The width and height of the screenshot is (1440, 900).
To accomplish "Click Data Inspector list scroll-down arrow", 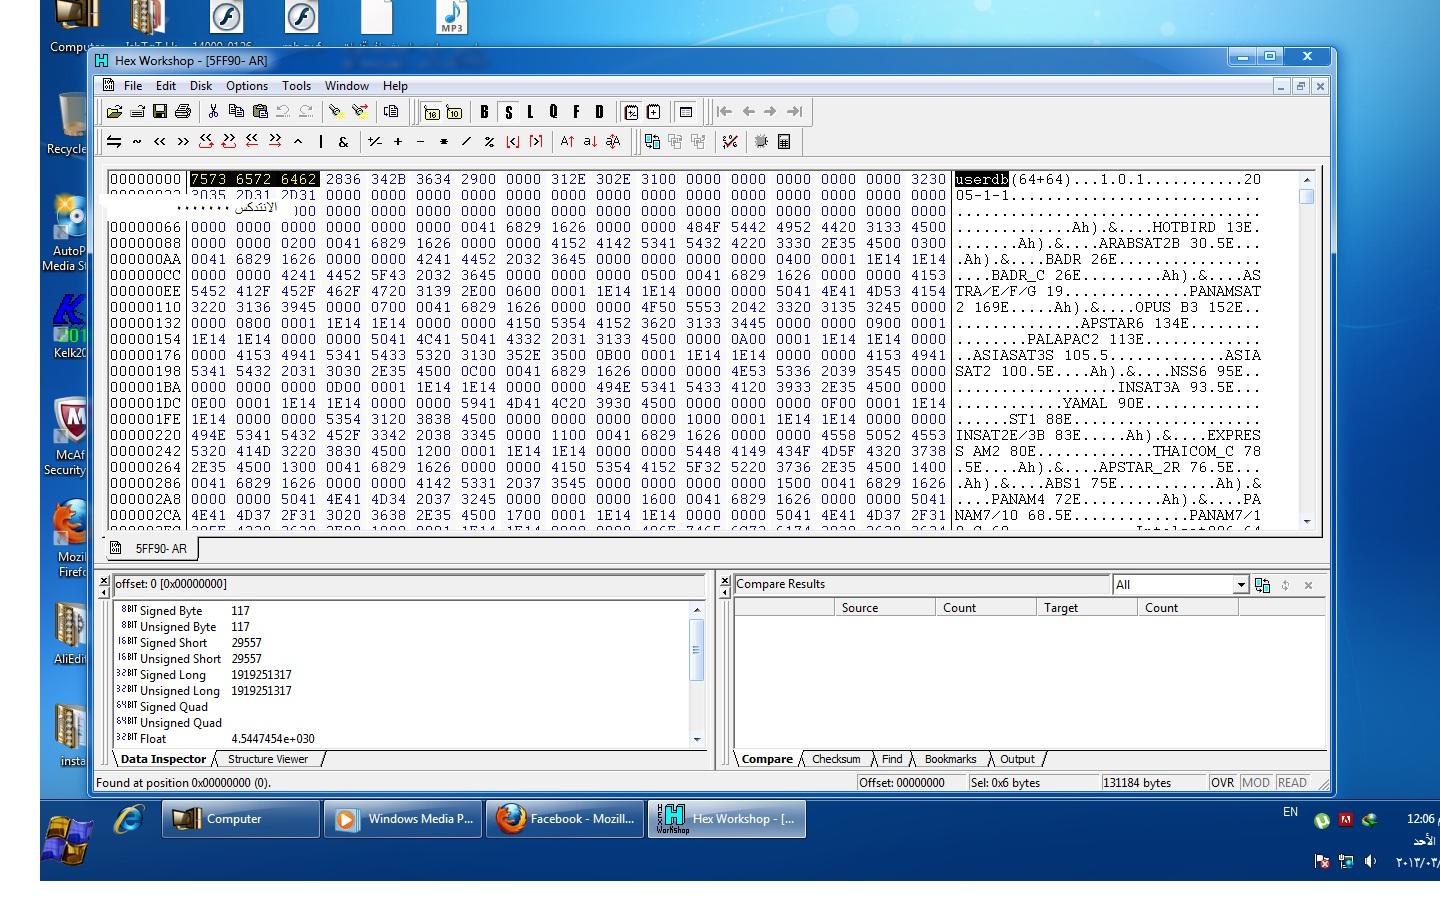I will [x=697, y=740].
